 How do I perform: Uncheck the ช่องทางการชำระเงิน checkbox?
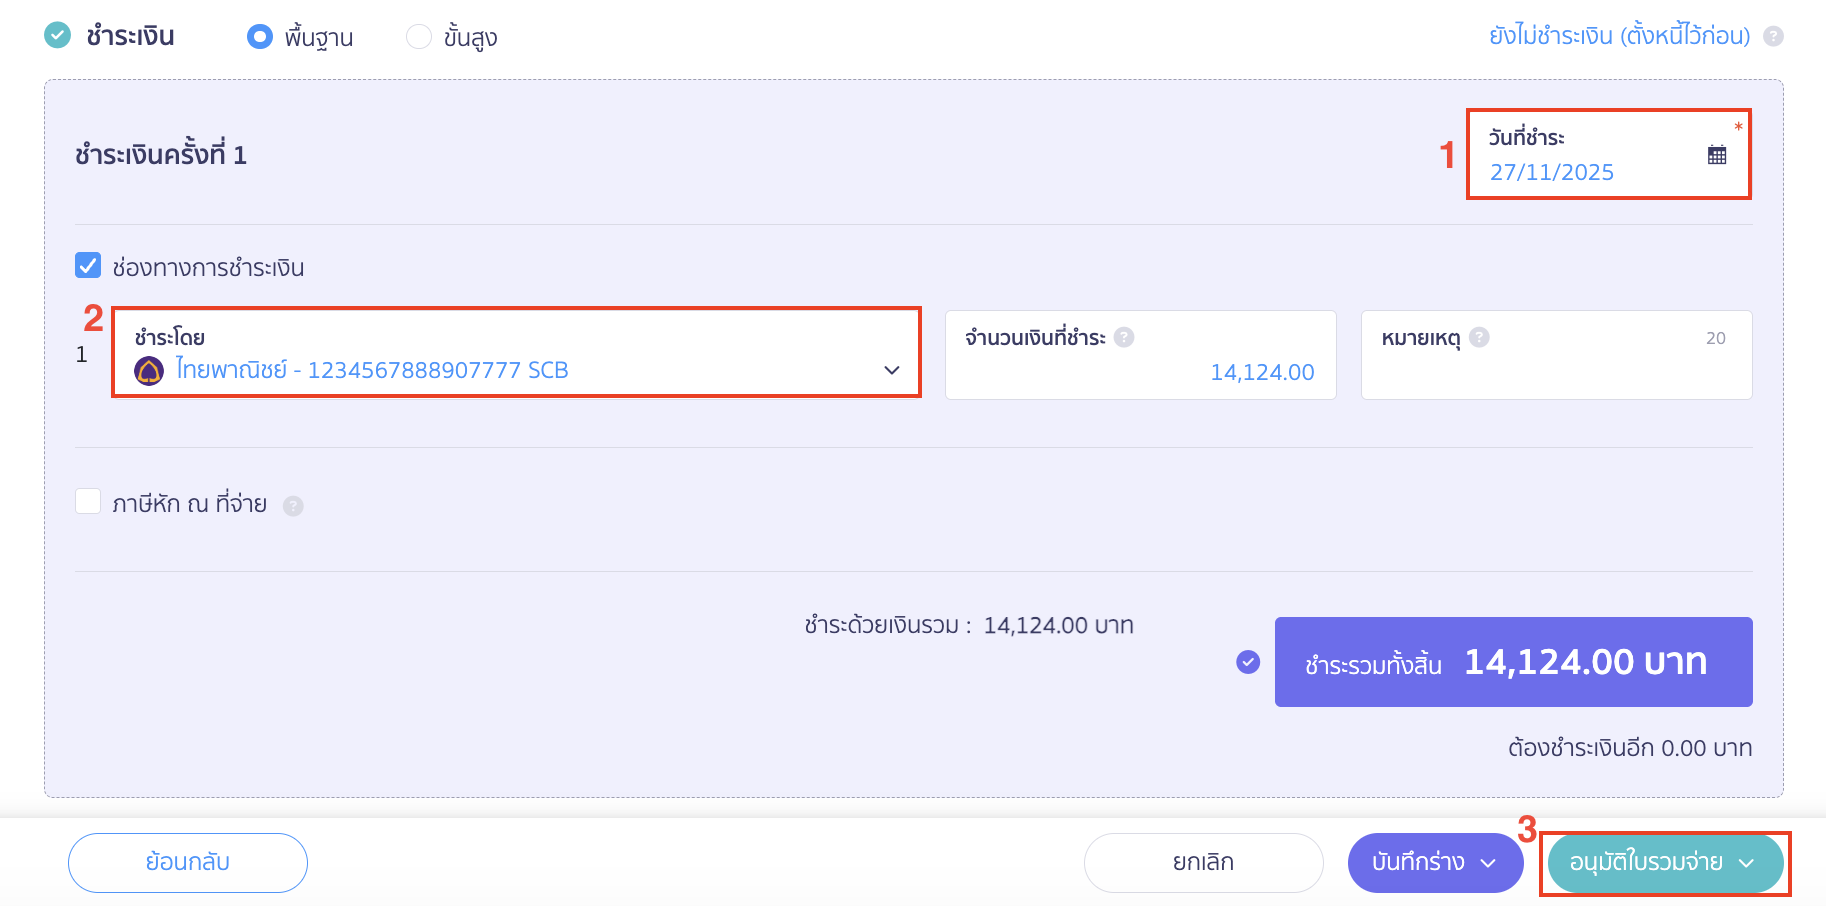pos(88,265)
